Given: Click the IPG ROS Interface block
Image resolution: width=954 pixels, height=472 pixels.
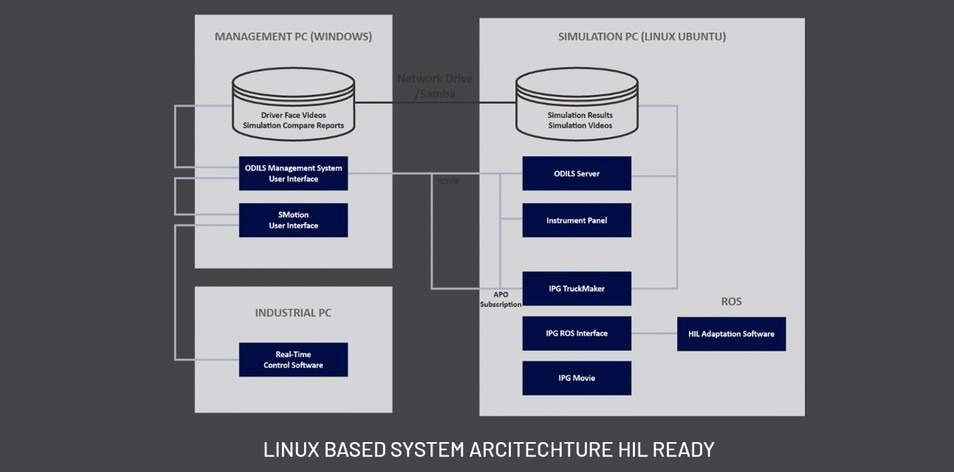Looking at the screenshot, I should (x=576, y=333).
